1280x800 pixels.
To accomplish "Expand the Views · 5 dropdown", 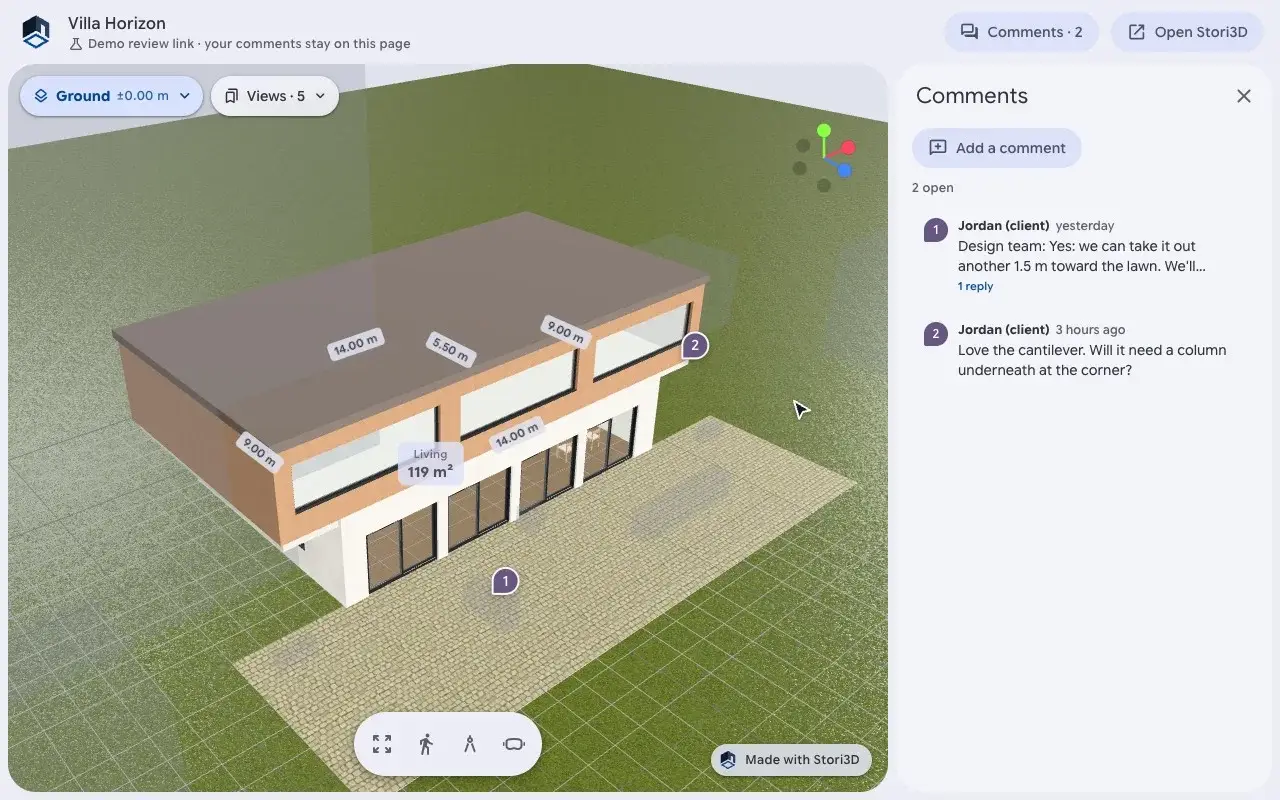I will pos(275,96).
